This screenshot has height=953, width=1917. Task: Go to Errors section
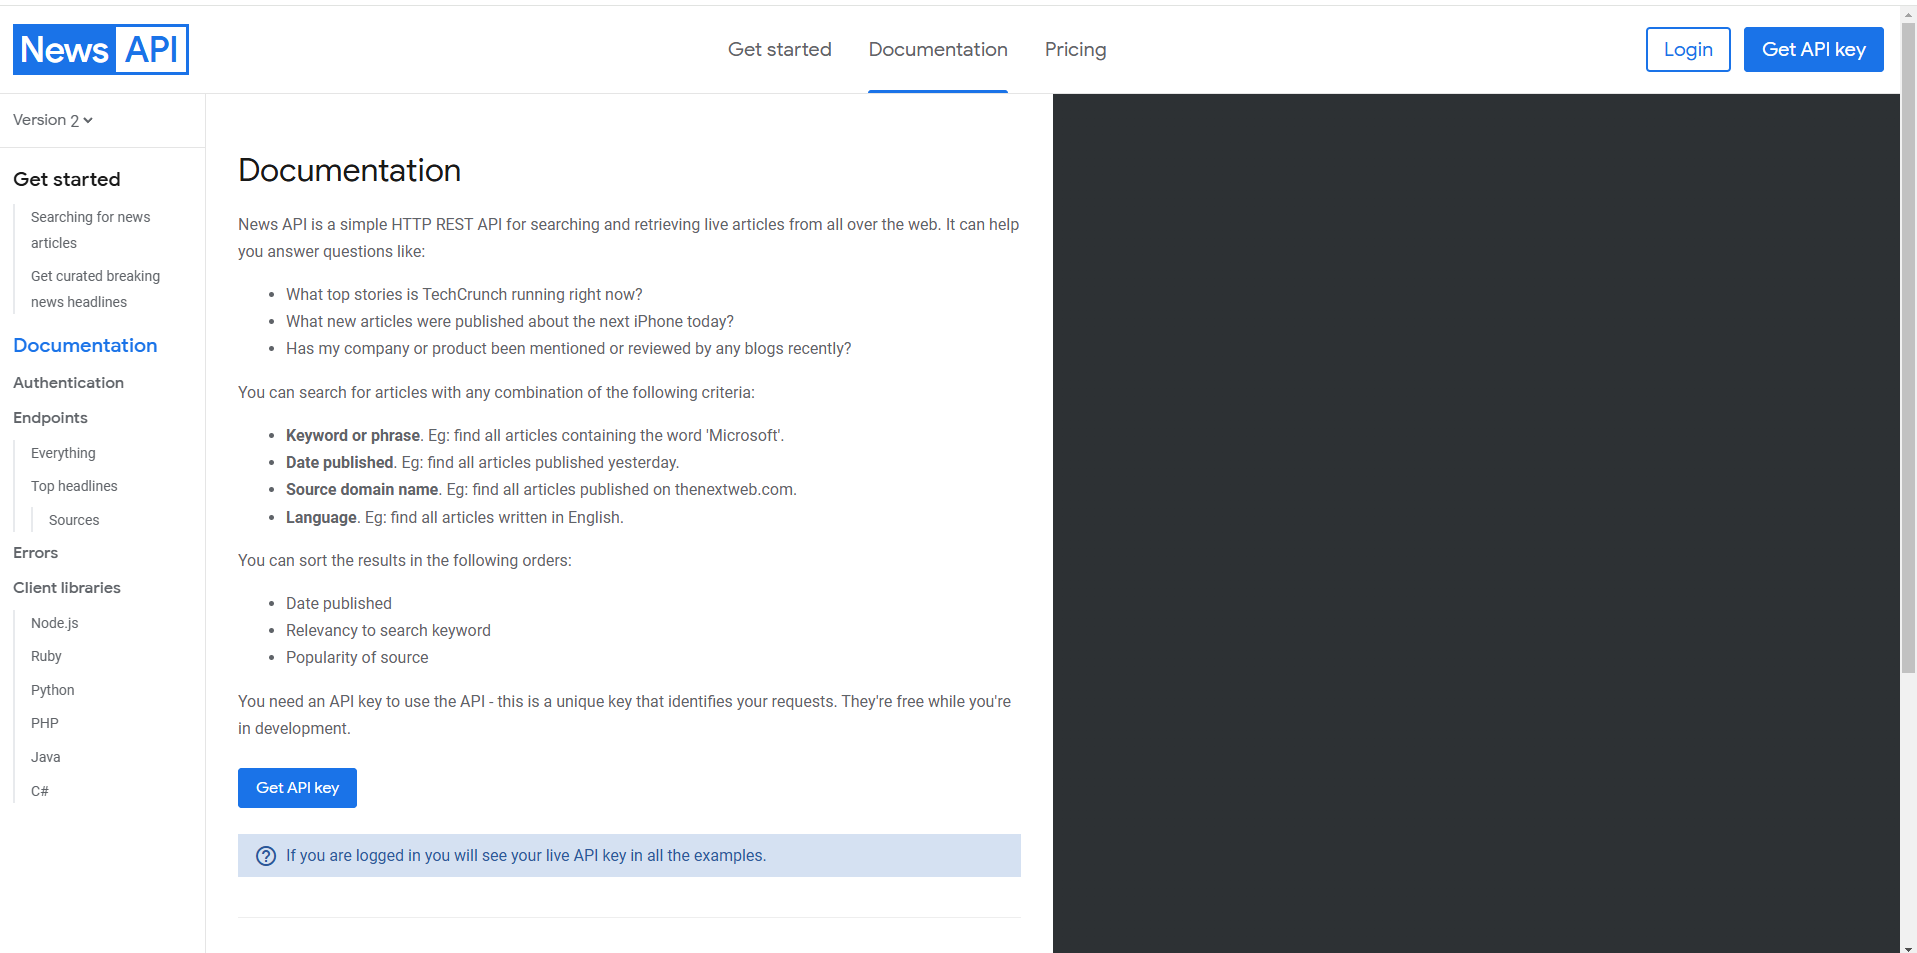[x=35, y=553]
